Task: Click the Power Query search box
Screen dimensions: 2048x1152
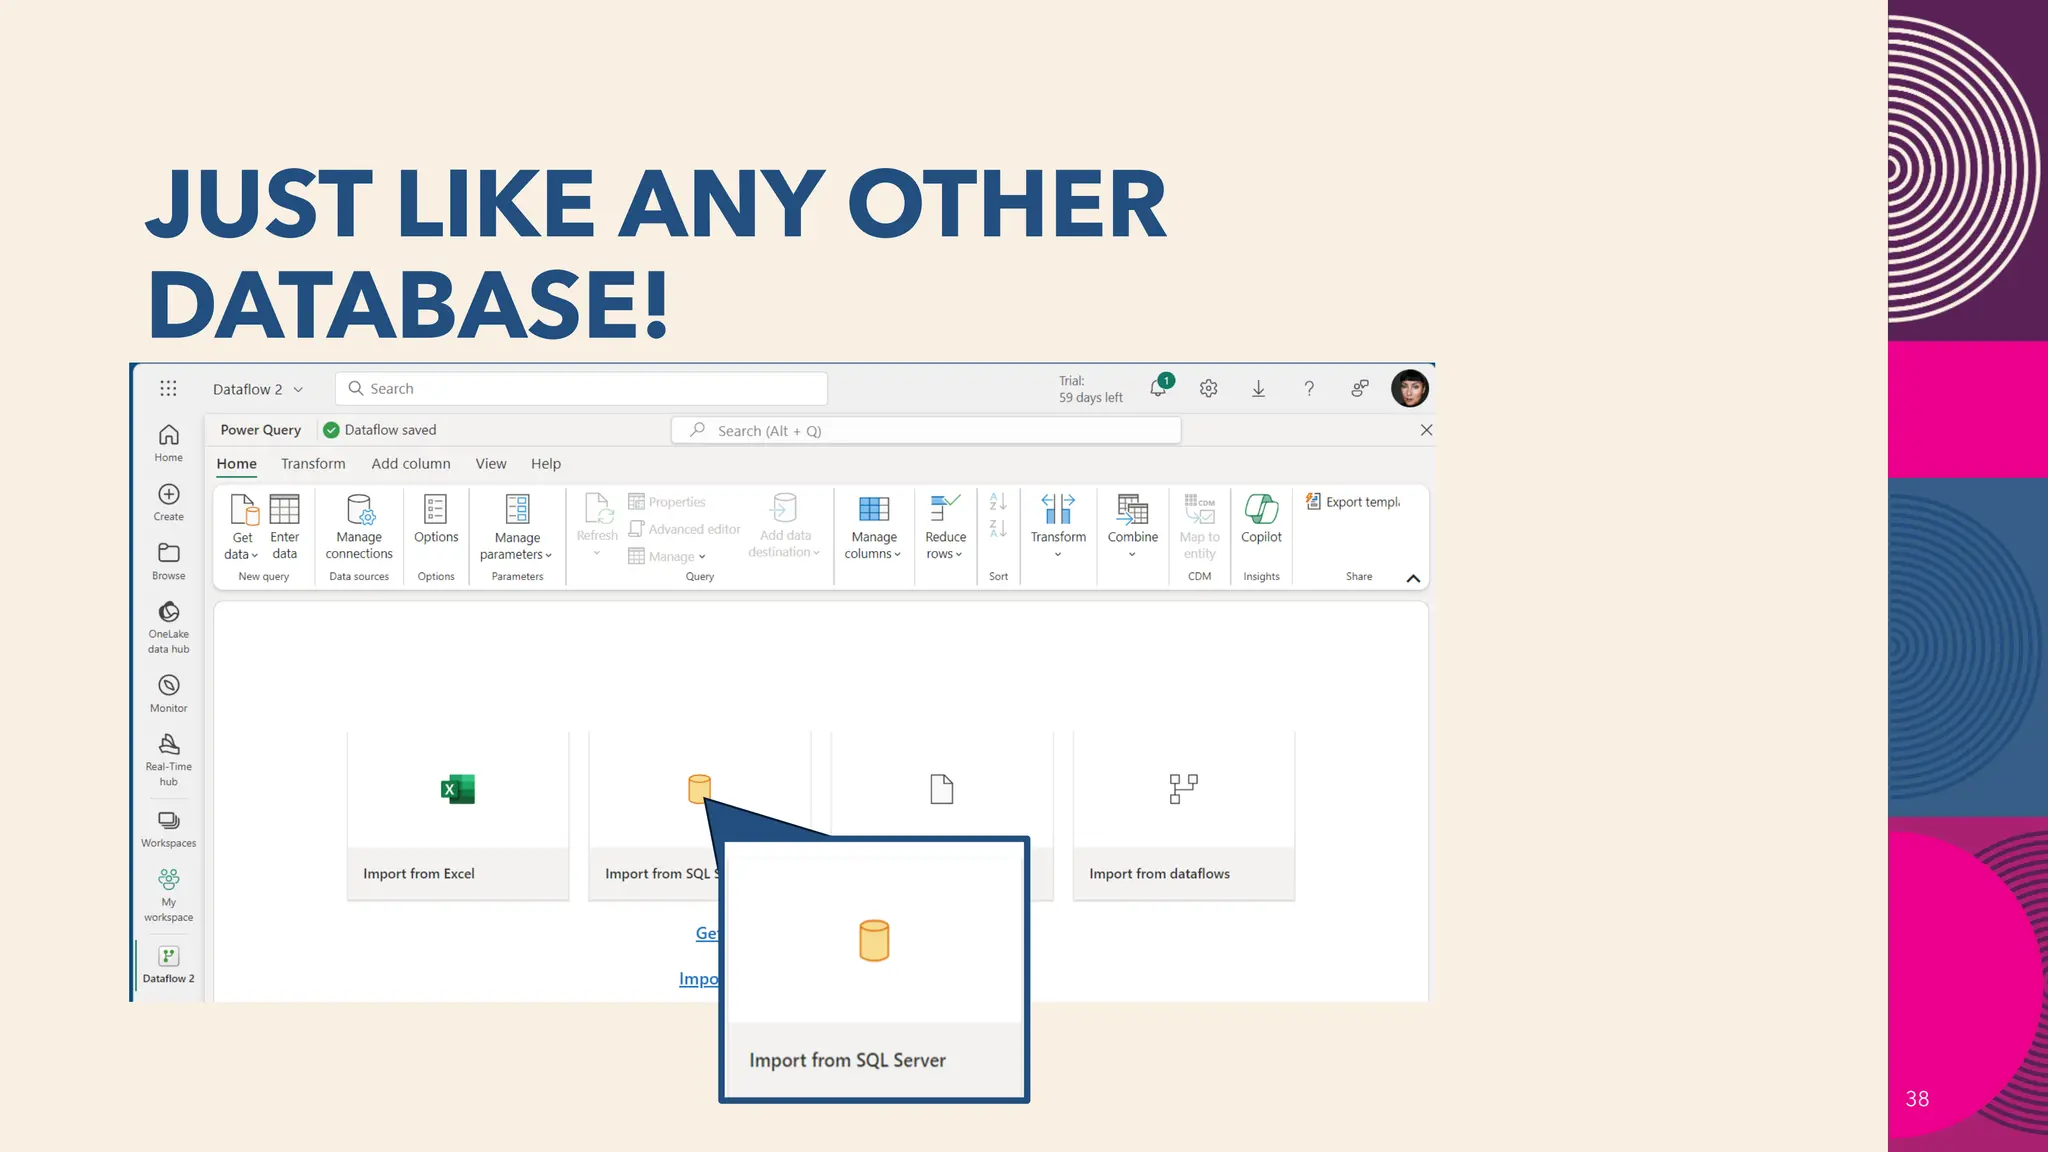Action: (x=926, y=431)
